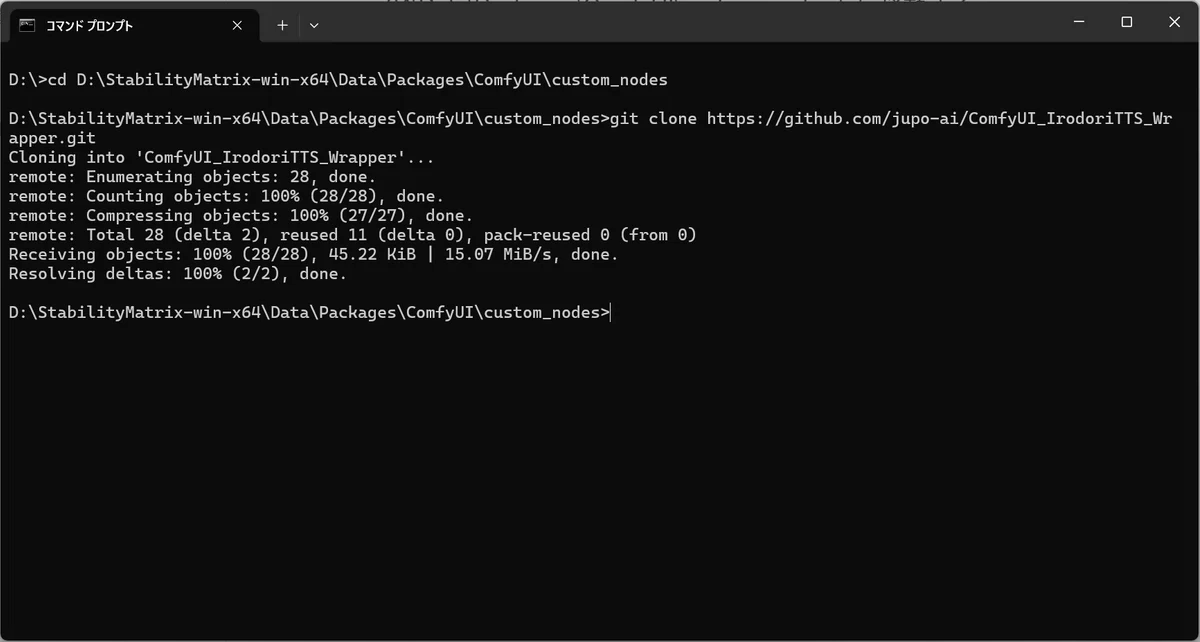Click the "remote: Enumerating objects: 28" line
The width and height of the screenshot is (1200, 642).
(x=192, y=177)
